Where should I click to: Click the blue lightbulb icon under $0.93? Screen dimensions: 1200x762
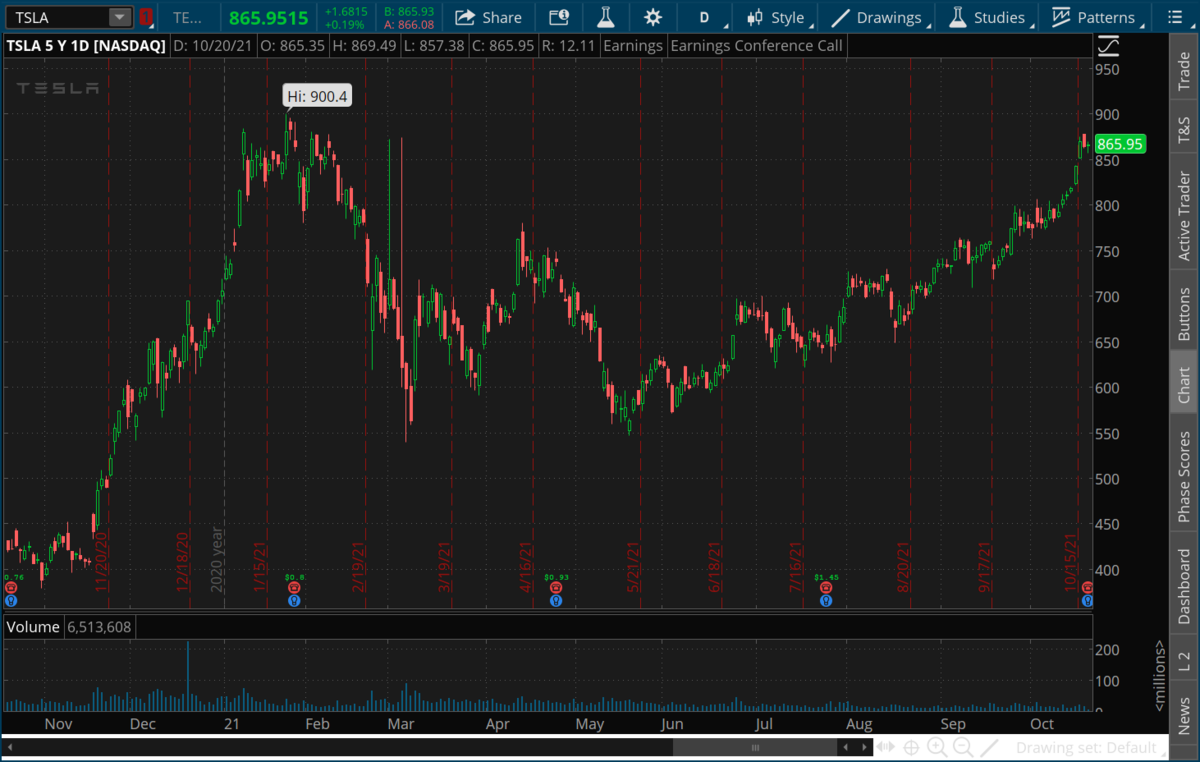556,601
